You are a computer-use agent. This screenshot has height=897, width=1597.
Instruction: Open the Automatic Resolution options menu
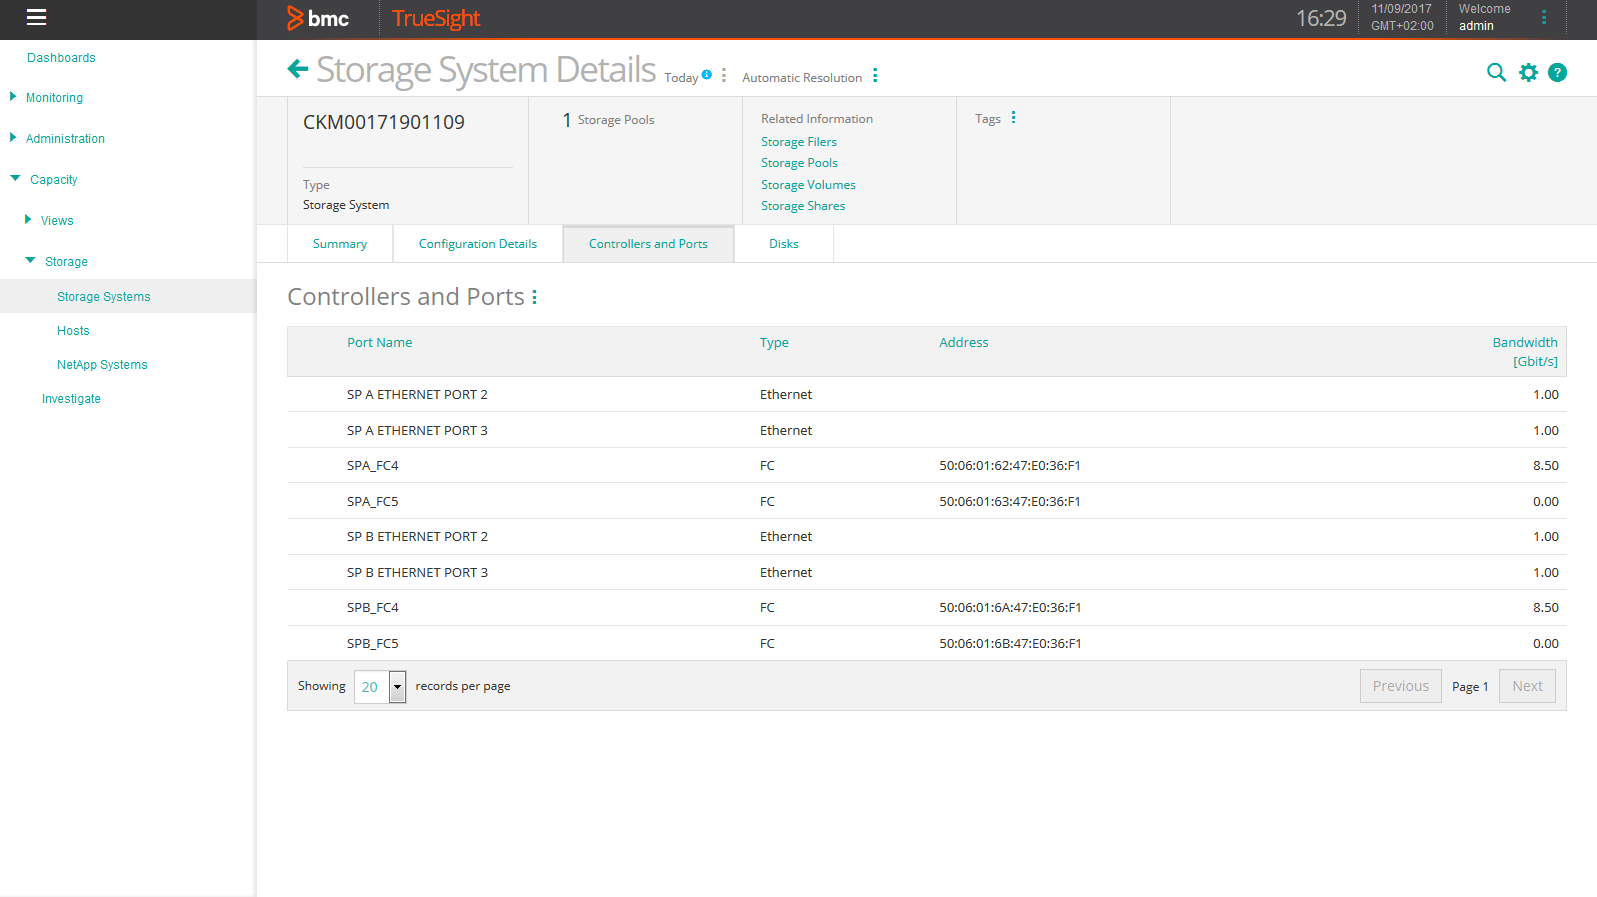[875, 76]
